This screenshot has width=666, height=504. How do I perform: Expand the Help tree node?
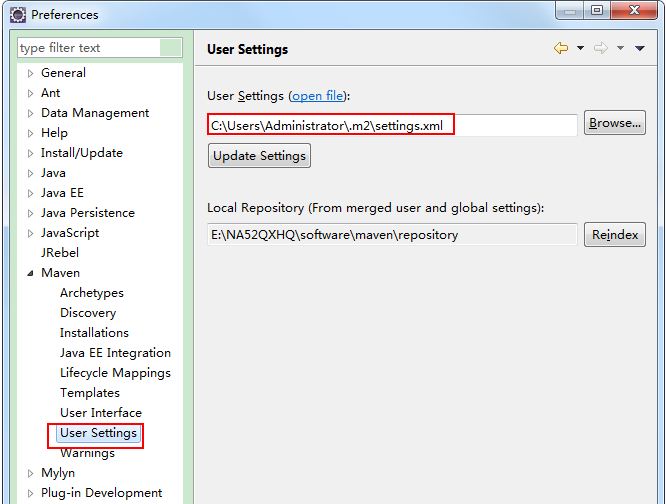30,133
